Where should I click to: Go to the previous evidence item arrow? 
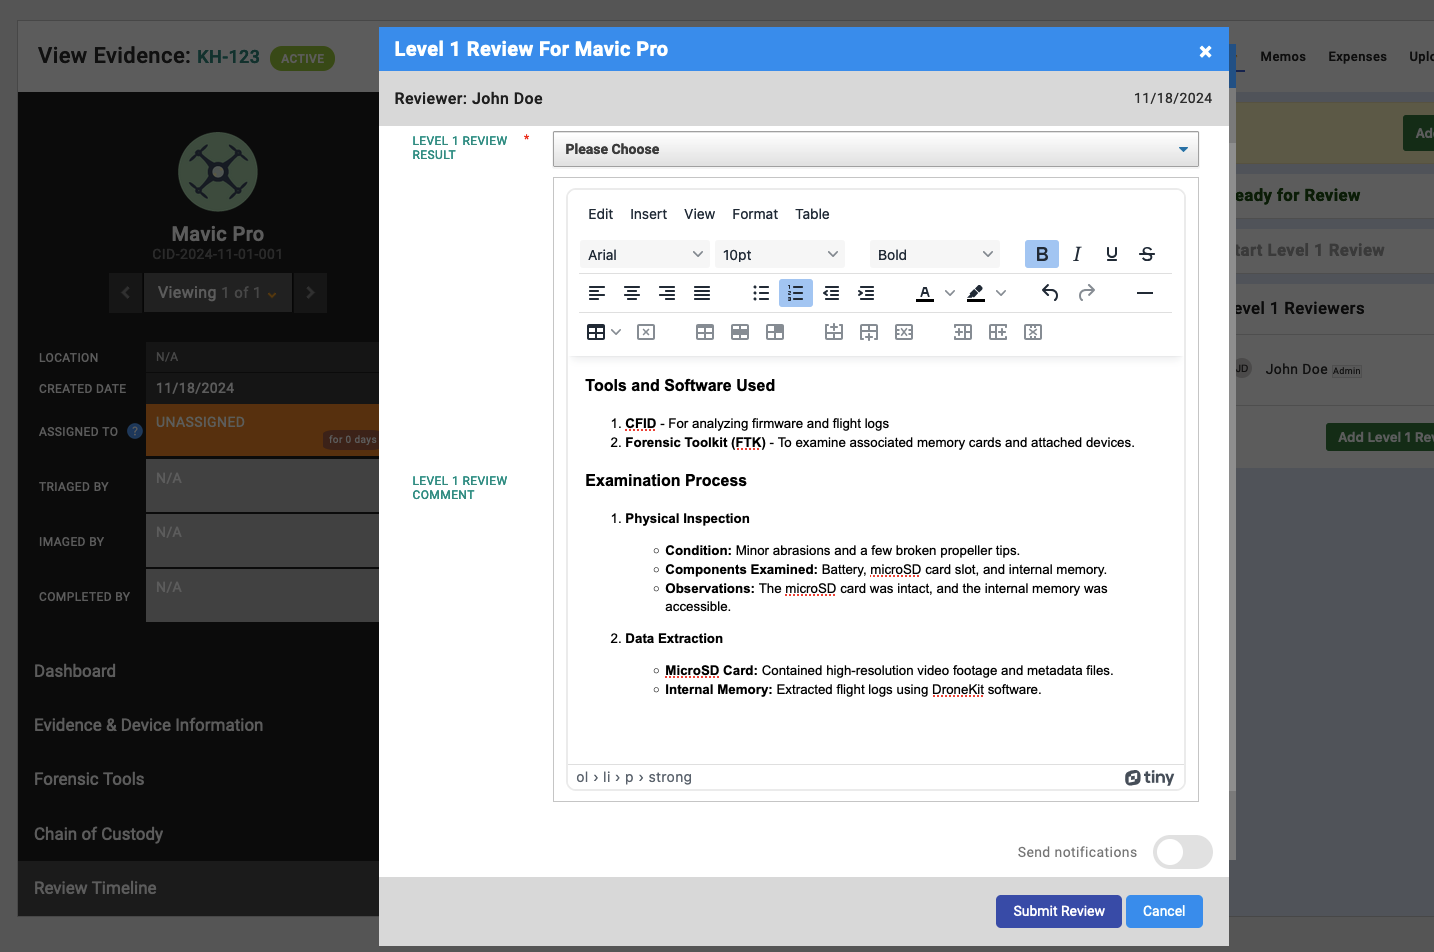(x=125, y=292)
